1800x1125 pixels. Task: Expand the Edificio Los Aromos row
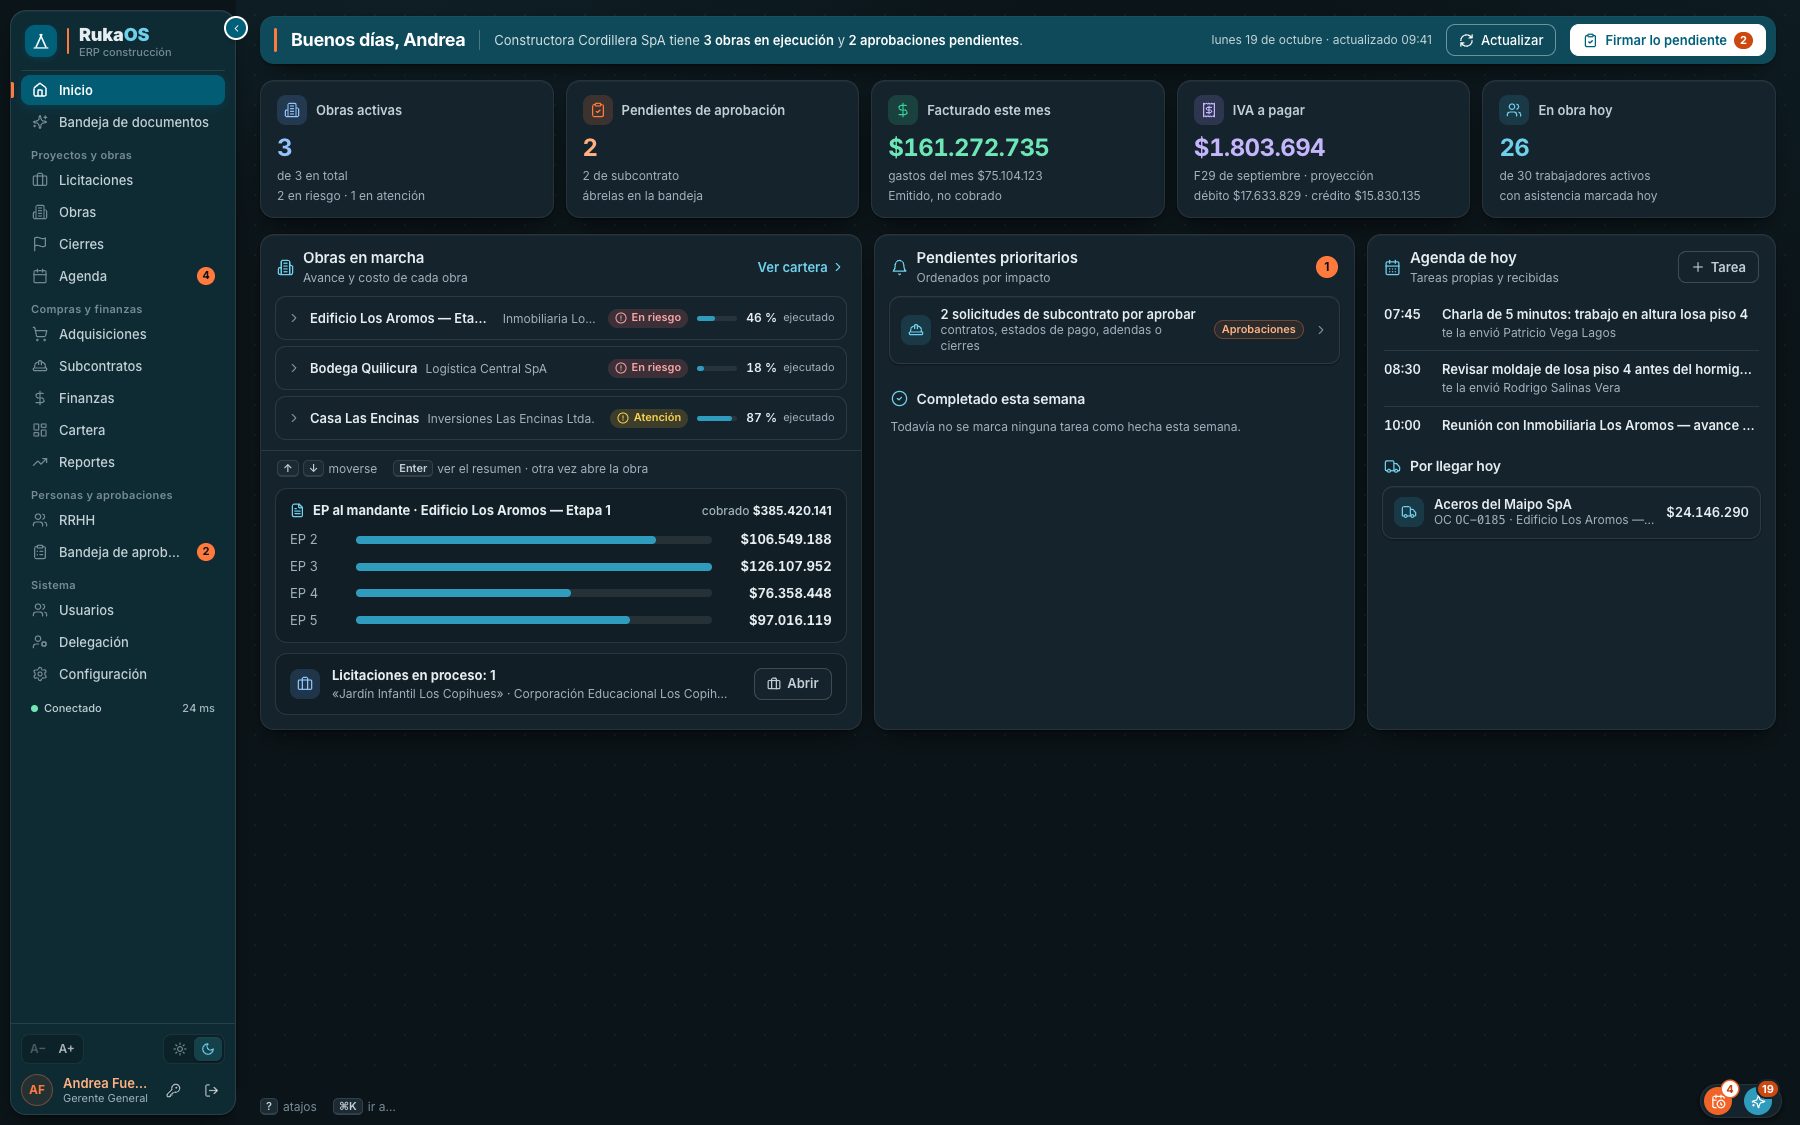pyautogui.click(x=294, y=318)
